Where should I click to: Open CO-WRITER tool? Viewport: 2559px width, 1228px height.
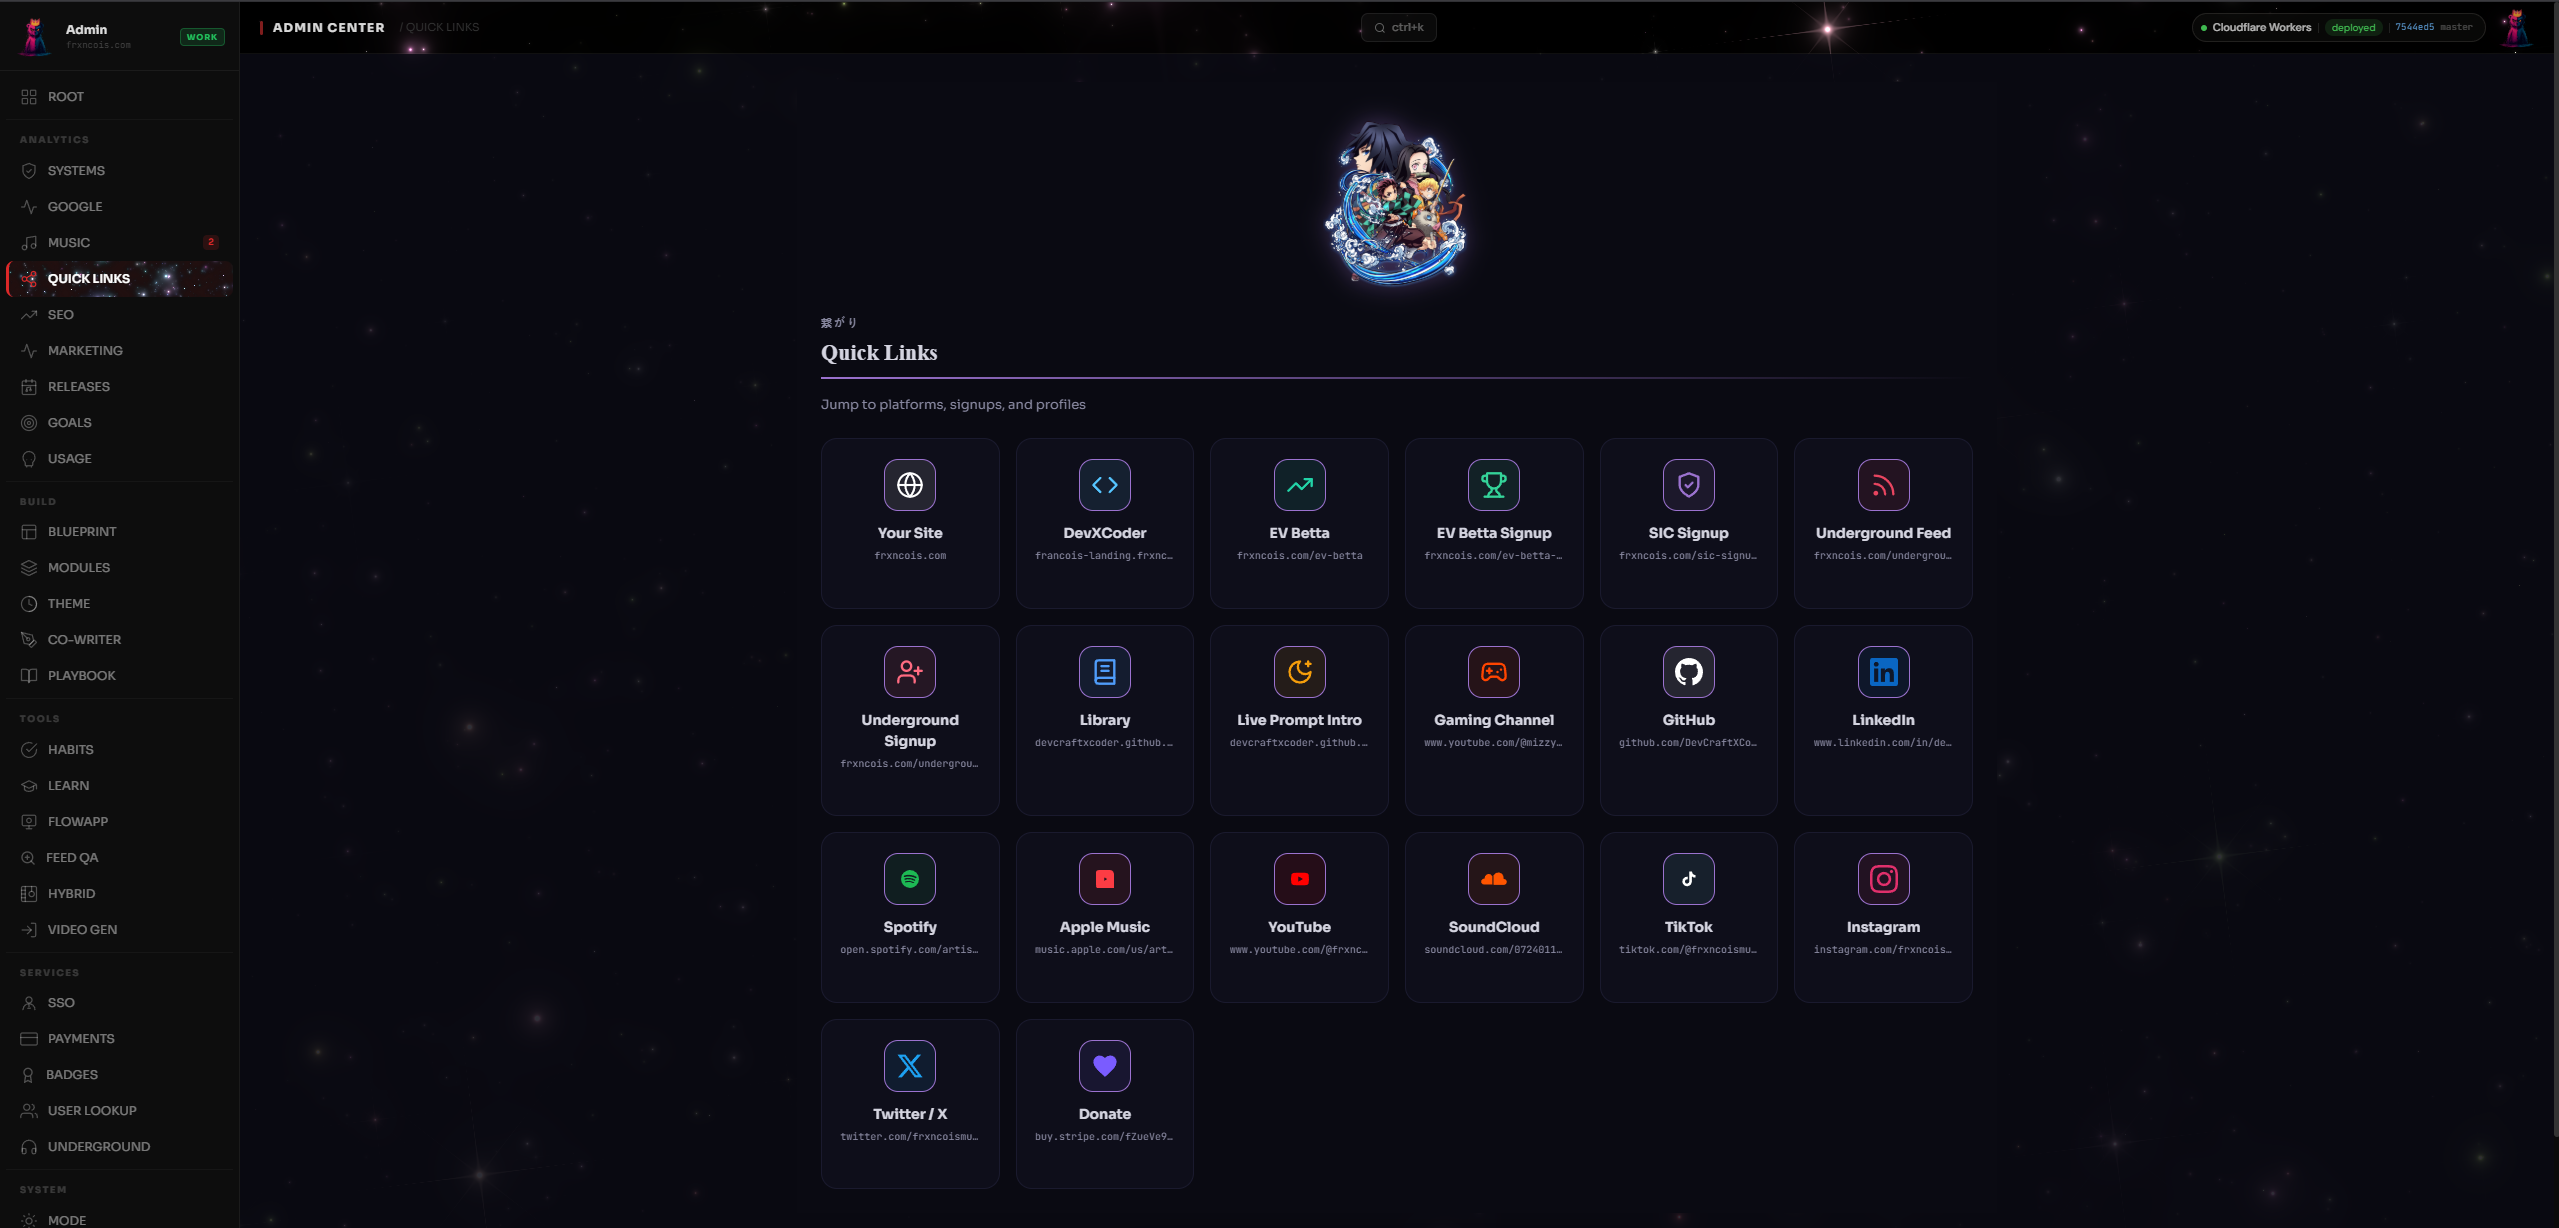120,640
